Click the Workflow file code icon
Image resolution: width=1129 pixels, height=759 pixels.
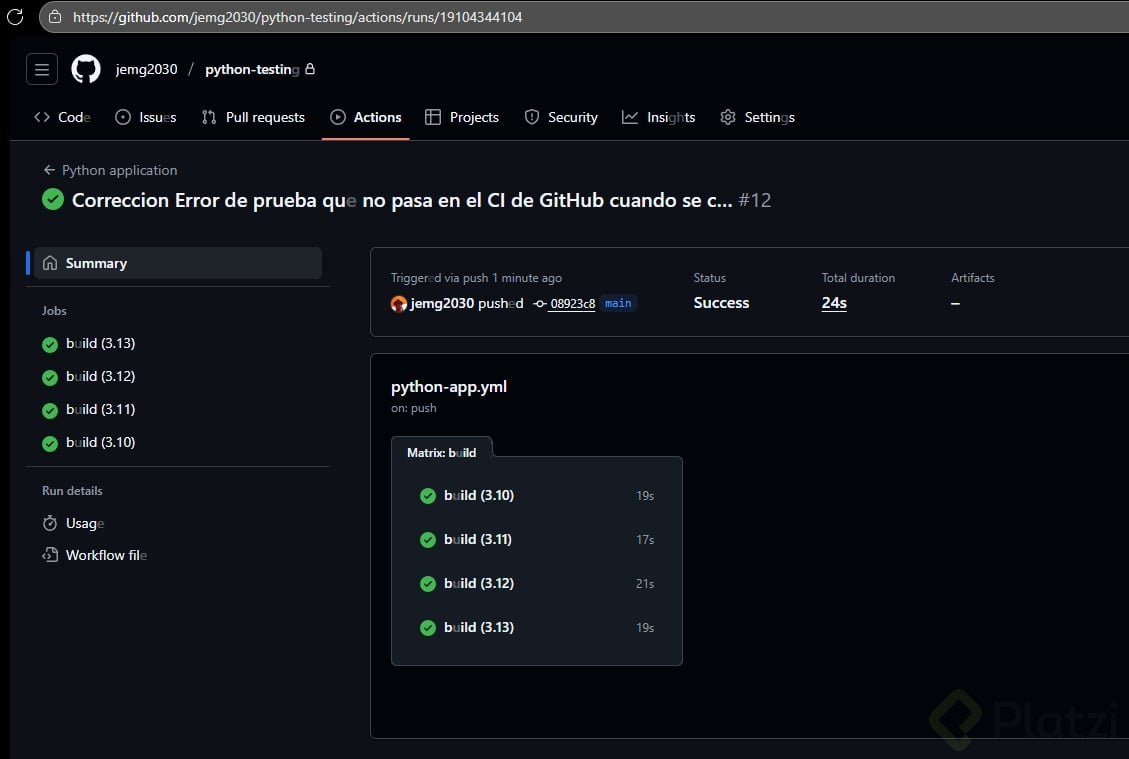pos(50,554)
